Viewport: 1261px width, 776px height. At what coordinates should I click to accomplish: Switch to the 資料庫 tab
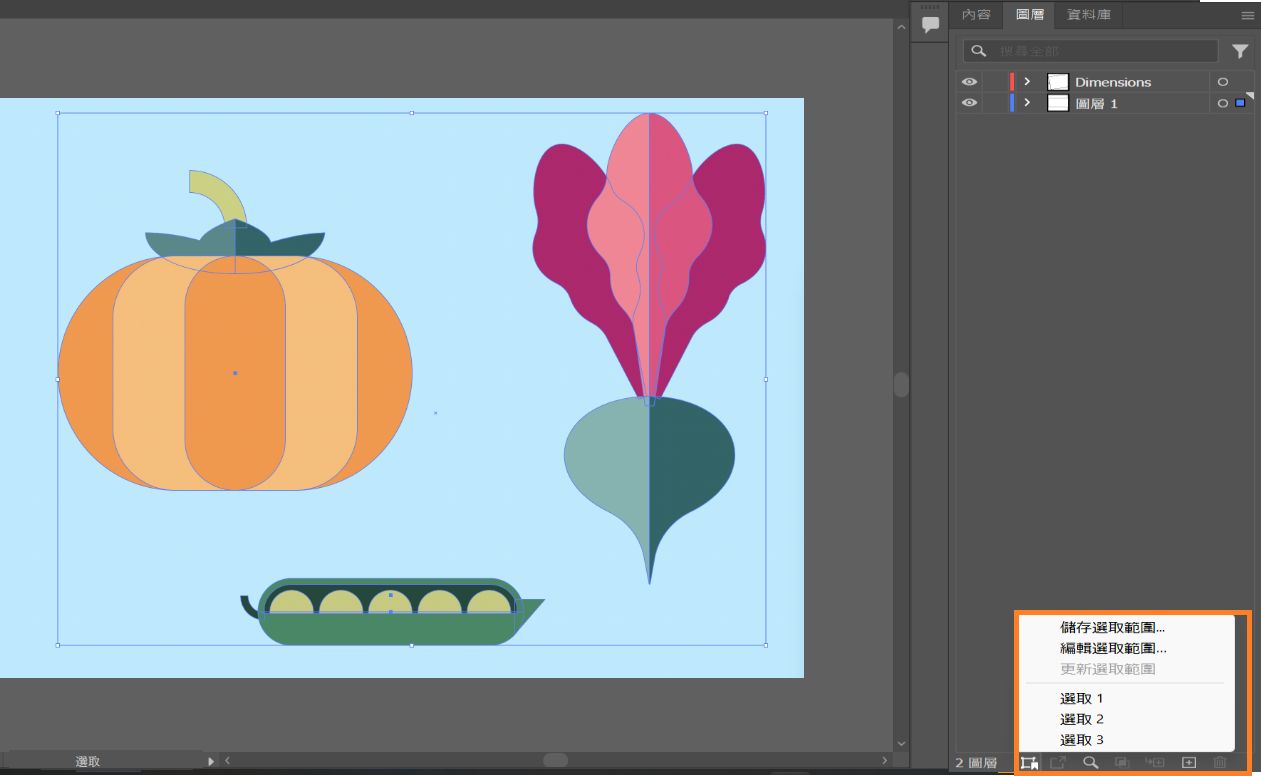tap(1088, 15)
